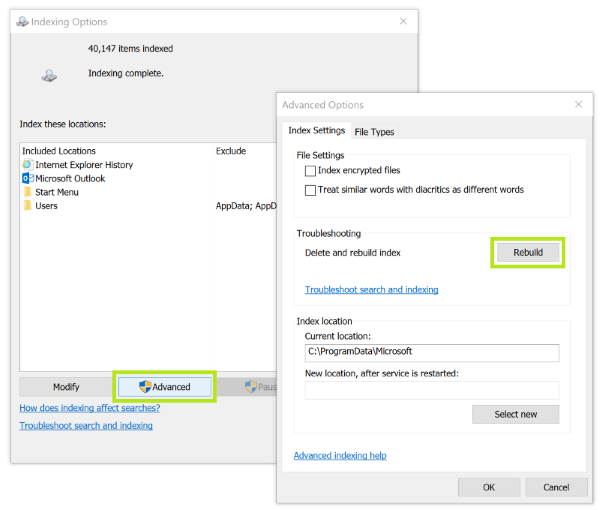Confirm with the OK button

(488, 487)
